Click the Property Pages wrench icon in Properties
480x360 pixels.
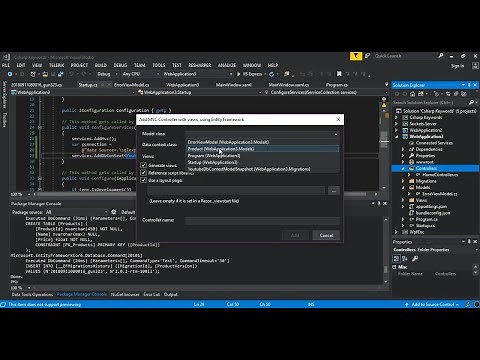click(415, 258)
